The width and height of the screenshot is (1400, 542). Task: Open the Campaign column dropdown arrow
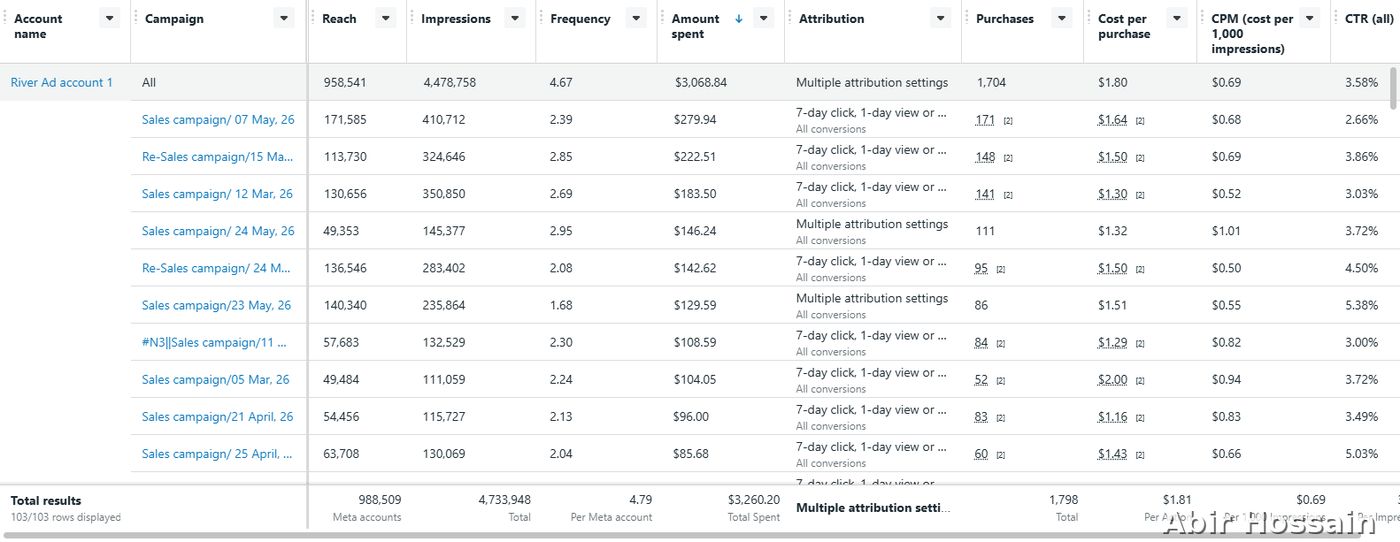[x=285, y=18]
